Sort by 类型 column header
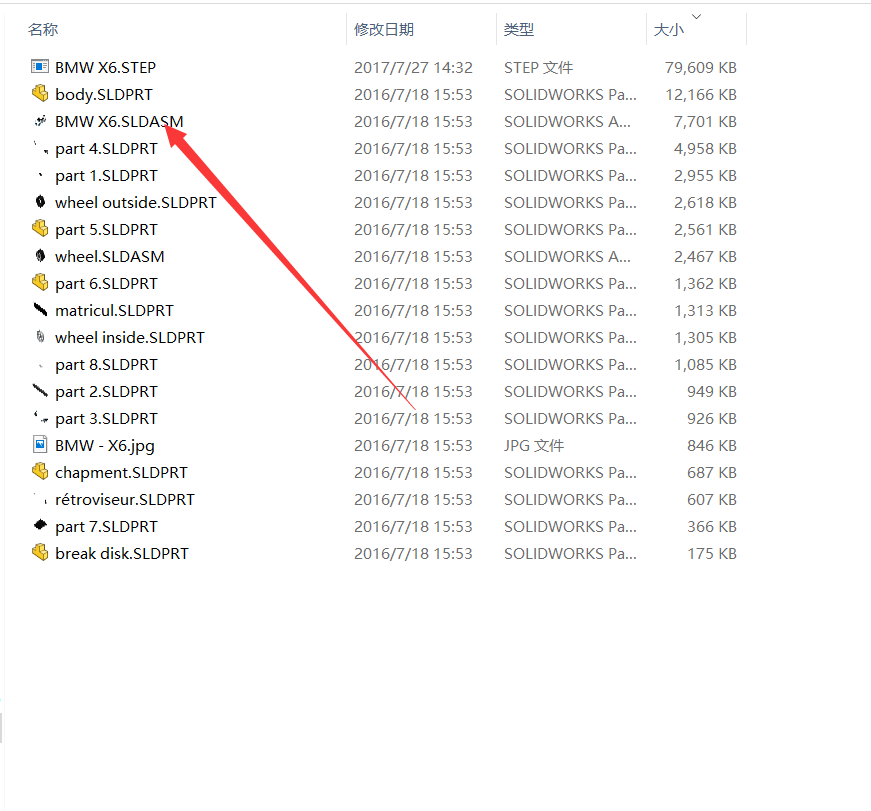The height and width of the screenshot is (811, 871). 519,29
